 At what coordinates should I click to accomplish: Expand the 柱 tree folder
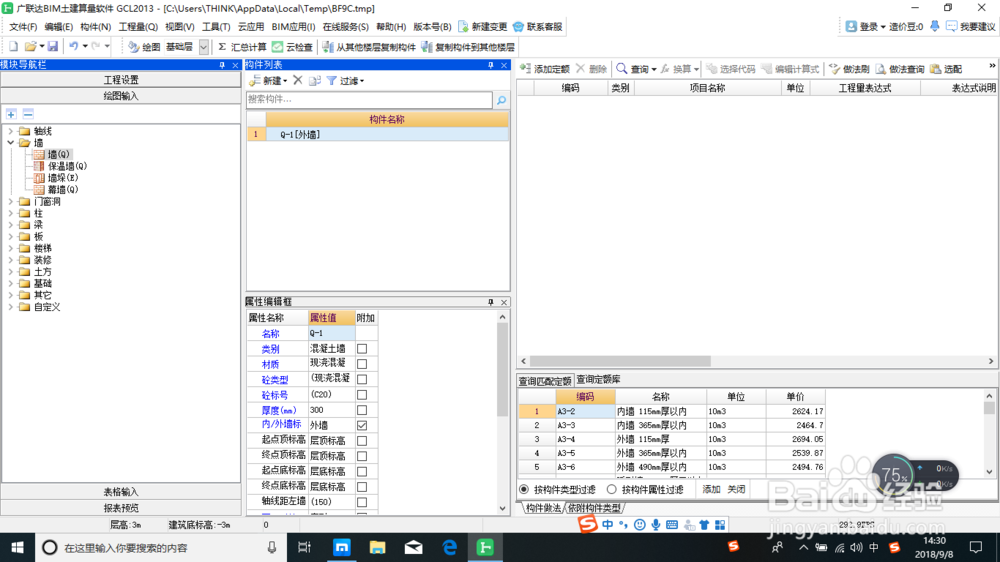(10, 213)
